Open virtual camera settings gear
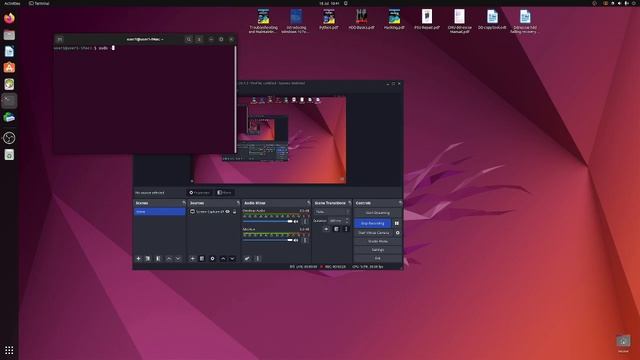Image resolution: width=640 pixels, height=360 pixels. (x=398, y=233)
